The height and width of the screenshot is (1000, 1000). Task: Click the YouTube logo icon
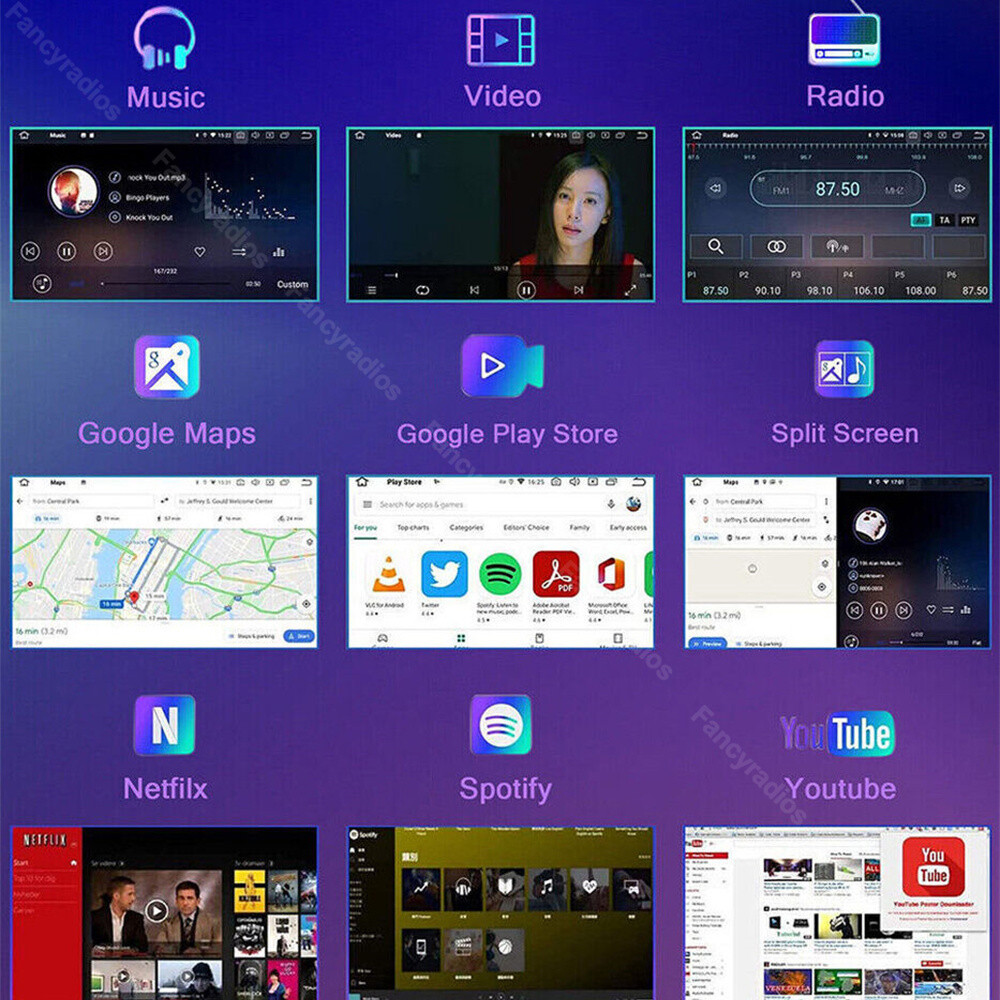coord(837,733)
